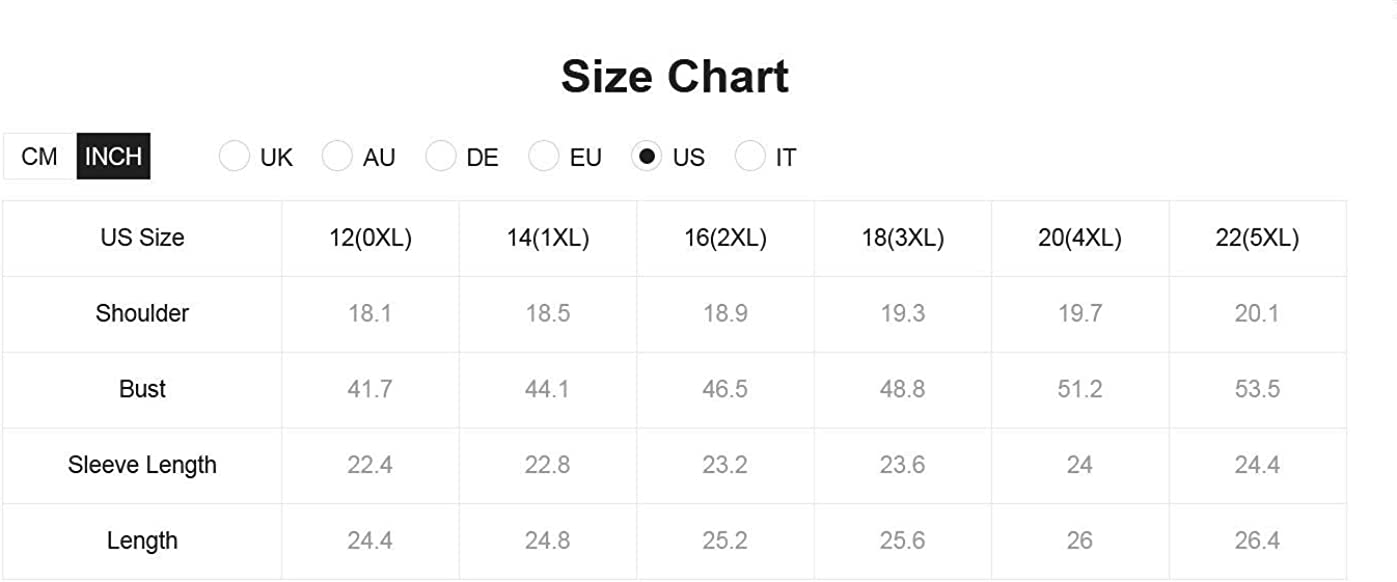Click the 12(0XL) size column header
The width and height of the screenshot is (1397, 582).
click(370, 238)
